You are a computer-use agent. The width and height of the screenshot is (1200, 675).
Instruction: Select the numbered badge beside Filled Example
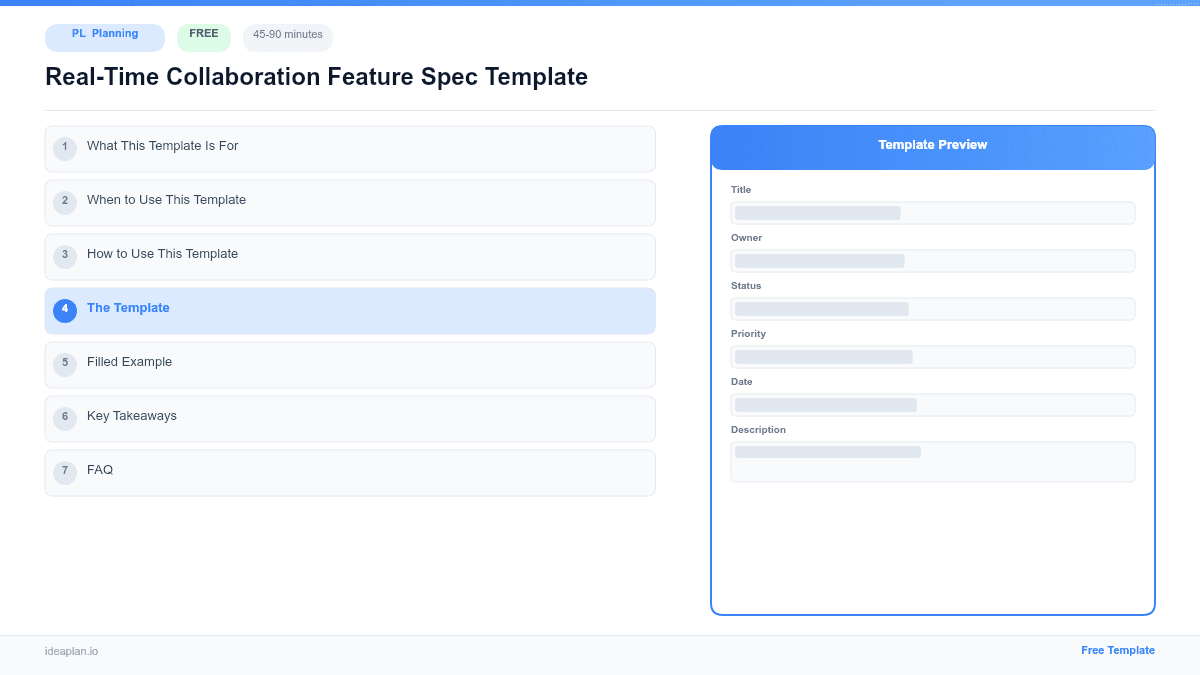tap(65, 364)
